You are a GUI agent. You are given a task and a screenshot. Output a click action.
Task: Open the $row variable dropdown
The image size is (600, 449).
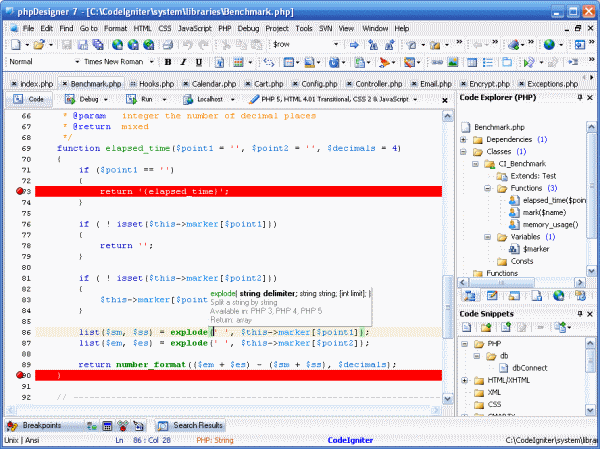click(x=336, y=44)
